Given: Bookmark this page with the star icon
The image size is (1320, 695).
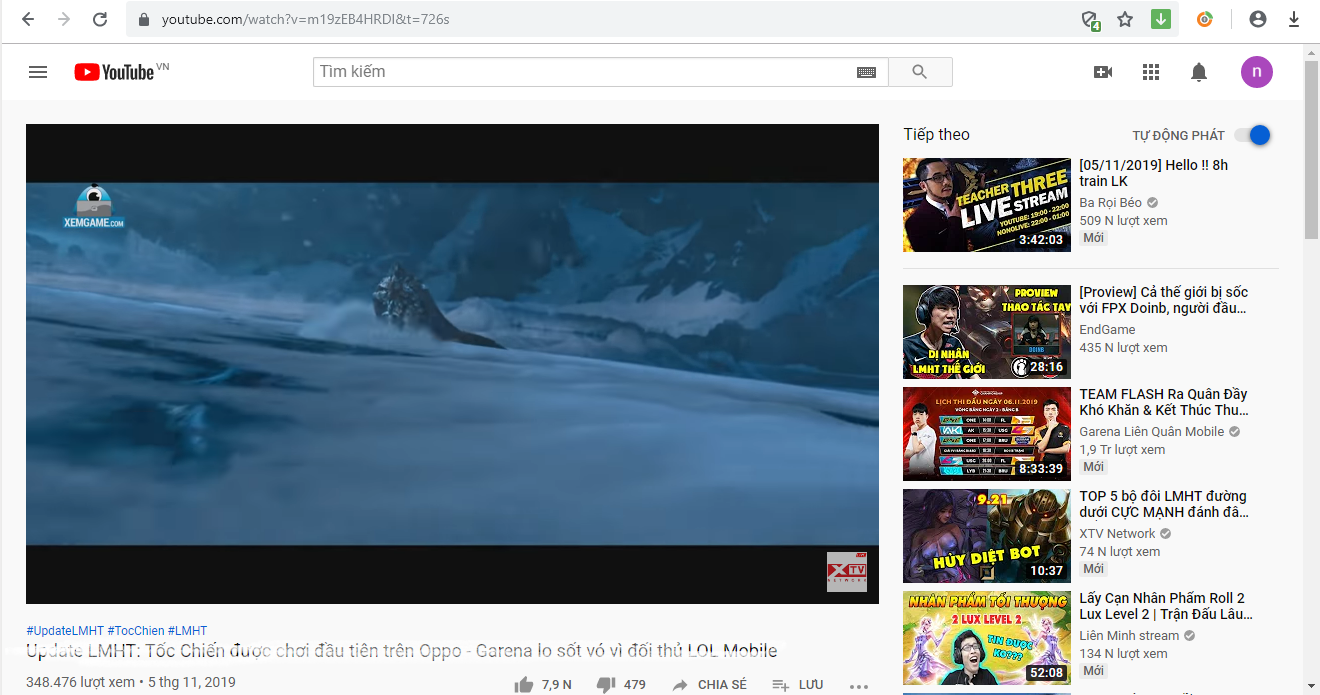Looking at the screenshot, I should 1125,19.
